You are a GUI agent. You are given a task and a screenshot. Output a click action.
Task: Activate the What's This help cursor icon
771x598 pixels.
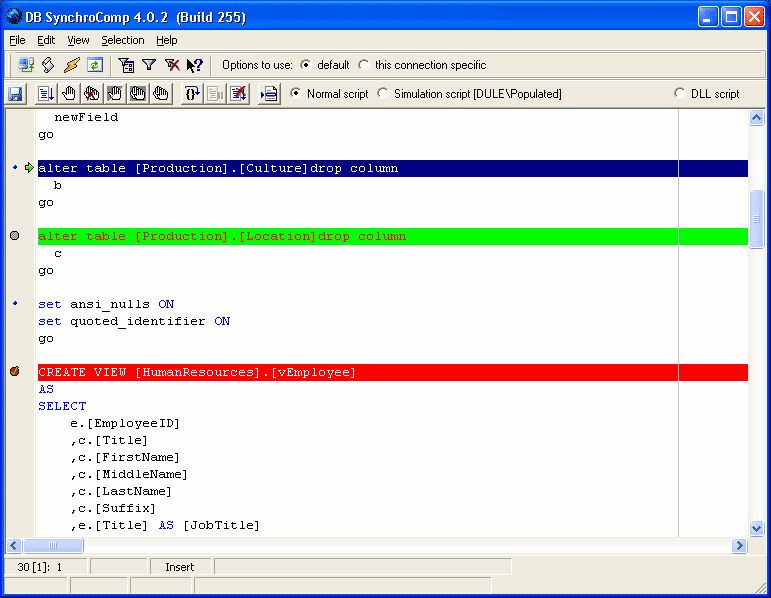195,65
